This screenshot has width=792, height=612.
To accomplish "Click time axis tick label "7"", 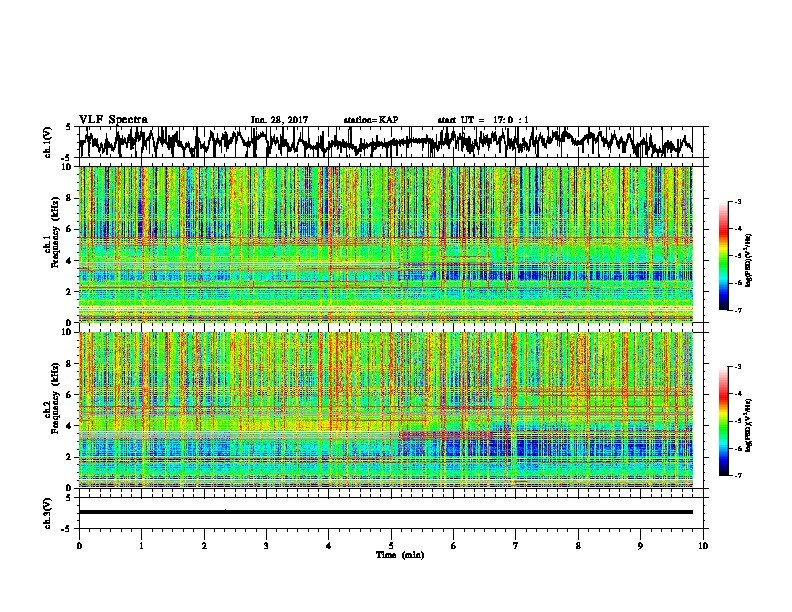I will pyautogui.click(x=516, y=546).
